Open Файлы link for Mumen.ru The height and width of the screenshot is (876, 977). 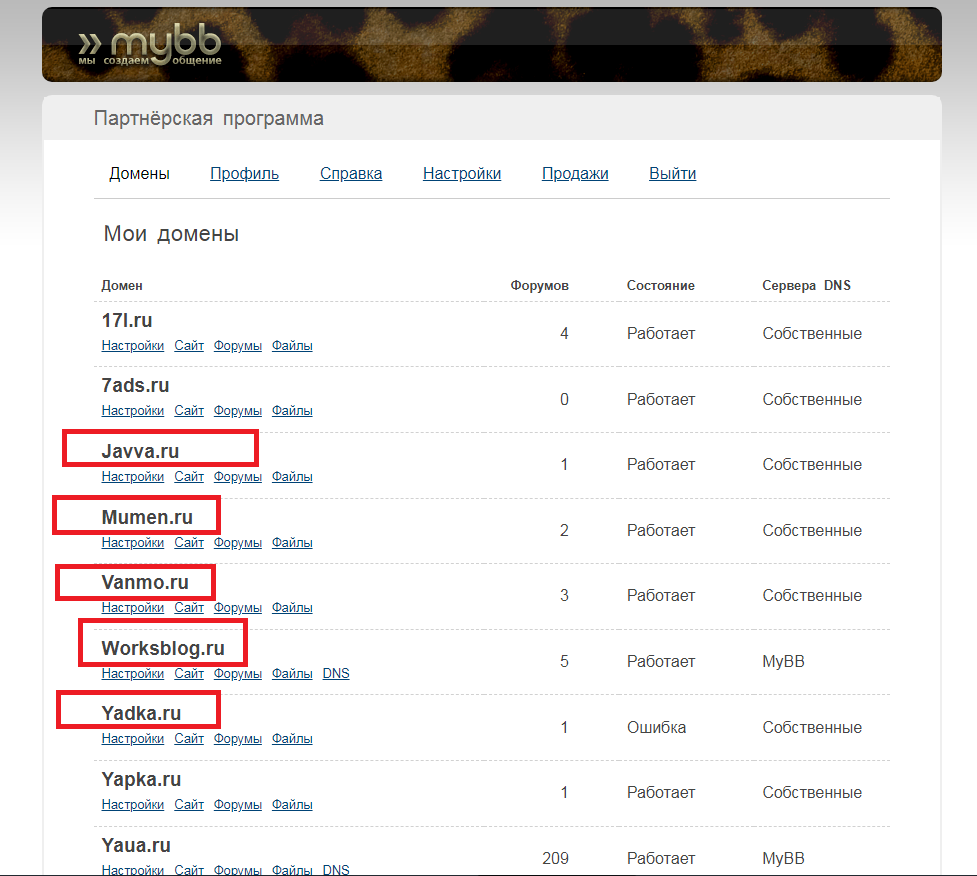[x=292, y=543]
